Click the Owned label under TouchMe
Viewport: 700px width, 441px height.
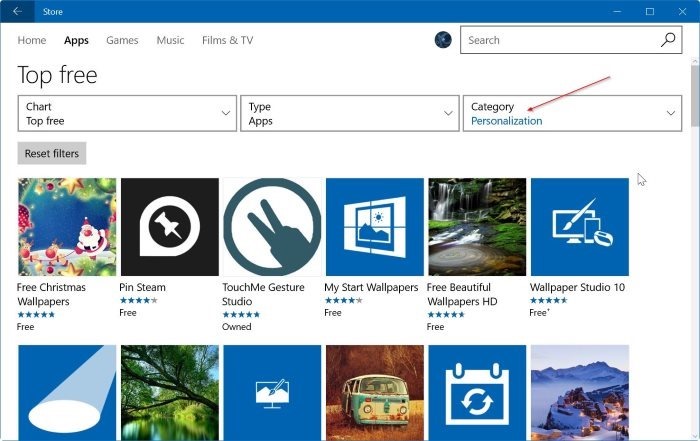(237, 327)
